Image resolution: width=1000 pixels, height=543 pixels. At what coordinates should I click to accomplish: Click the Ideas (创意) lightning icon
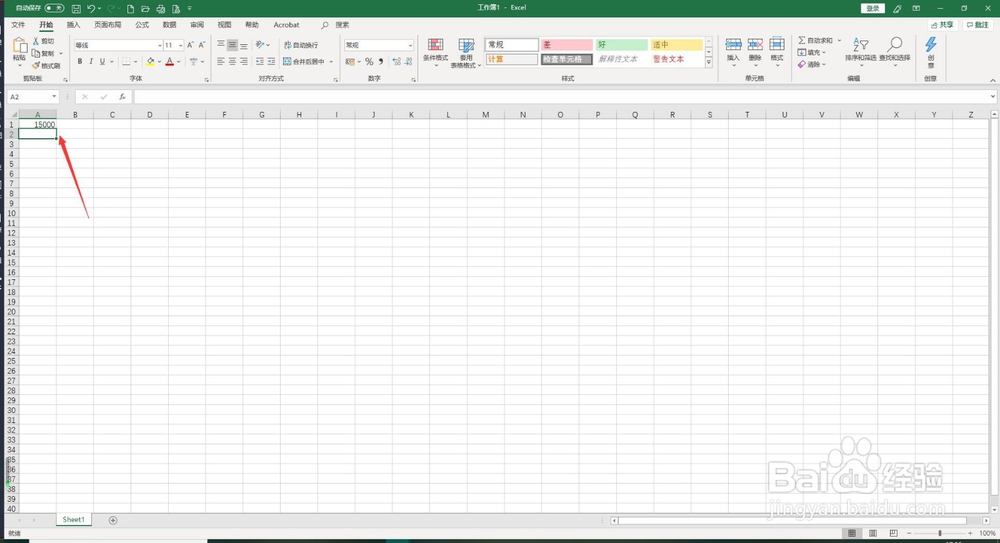(930, 45)
